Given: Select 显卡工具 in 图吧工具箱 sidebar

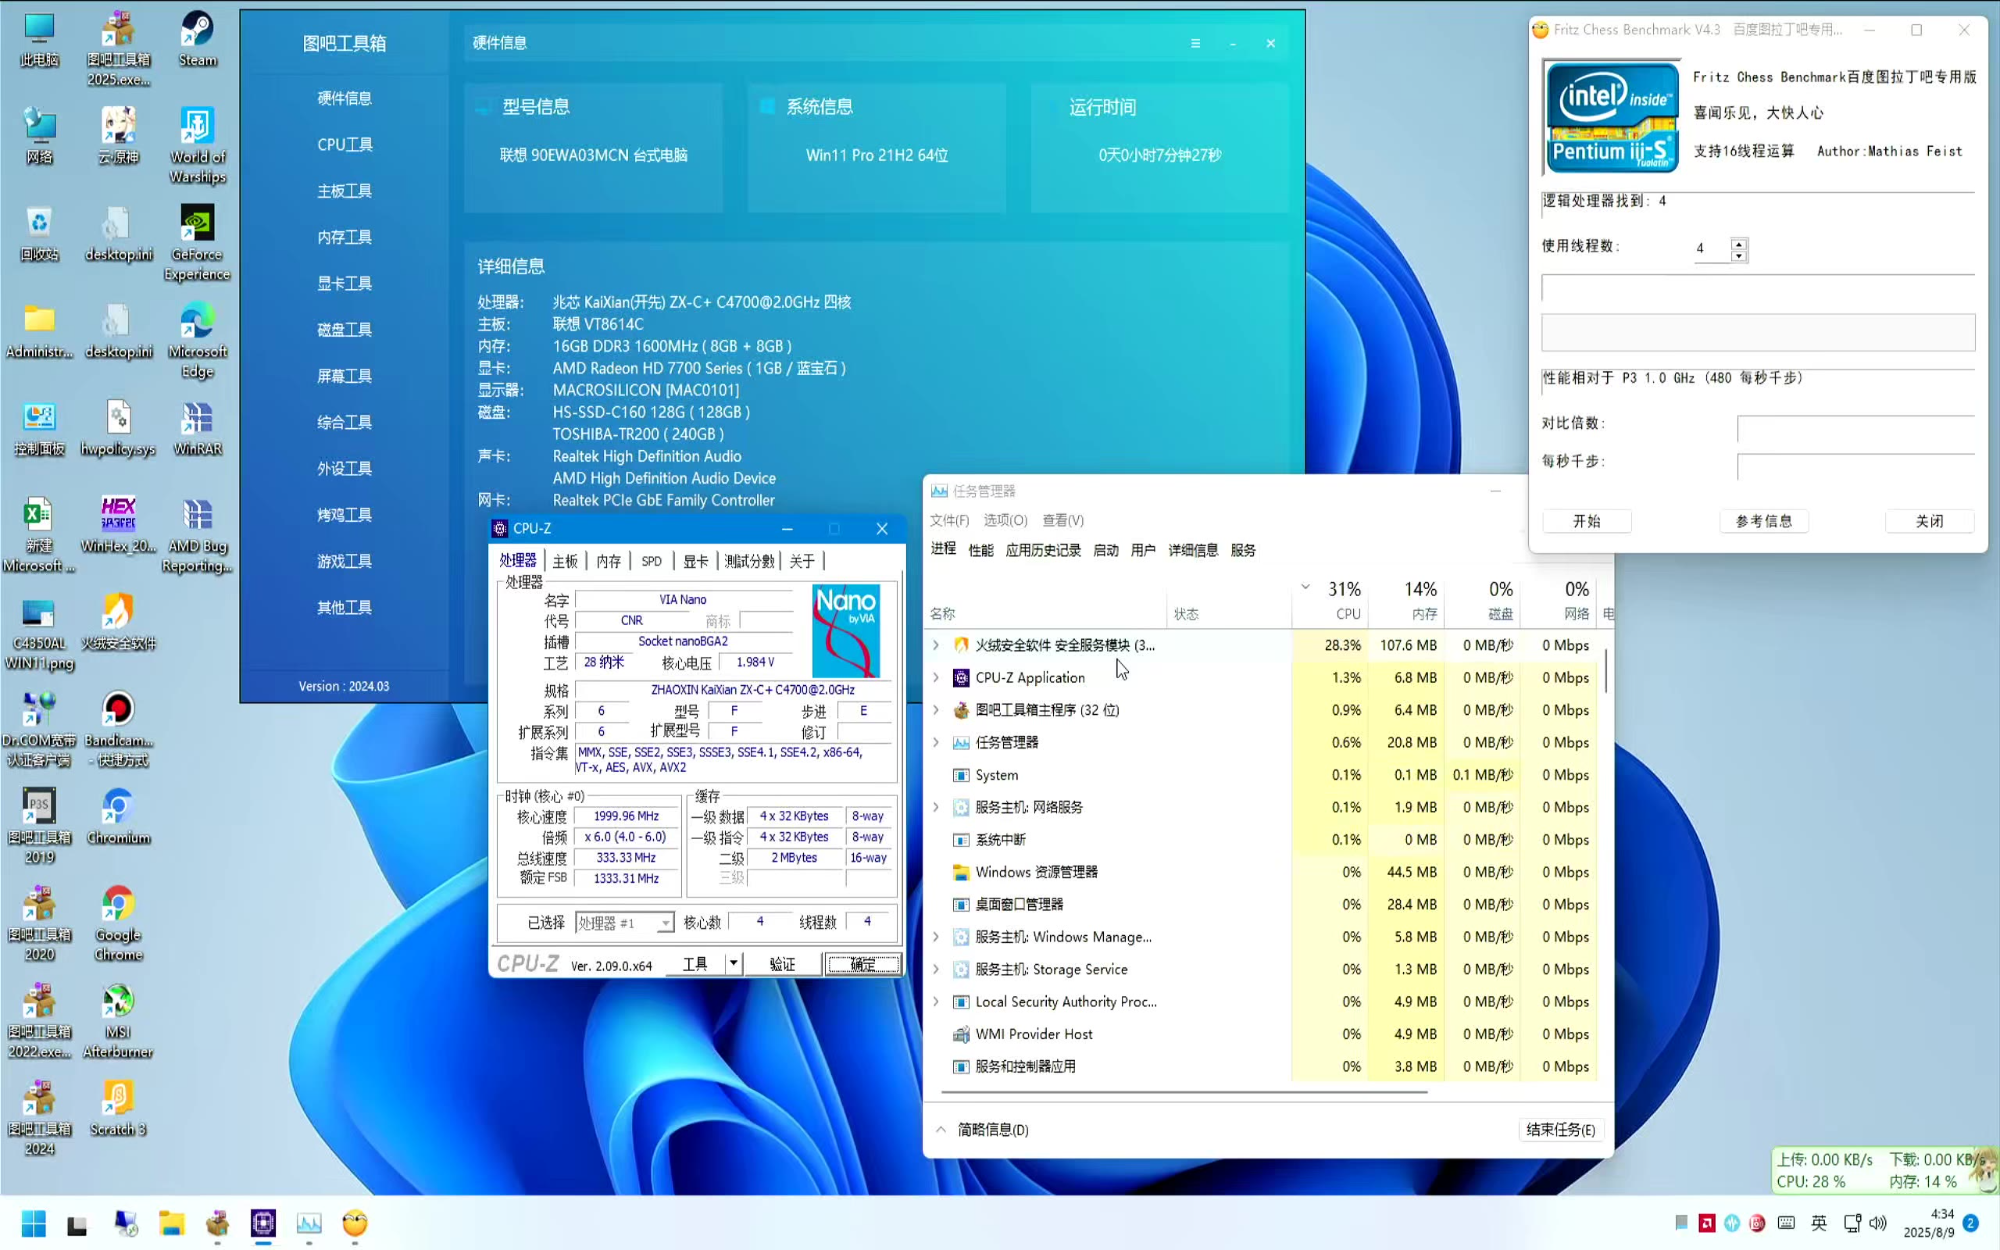Looking at the screenshot, I should tap(345, 283).
